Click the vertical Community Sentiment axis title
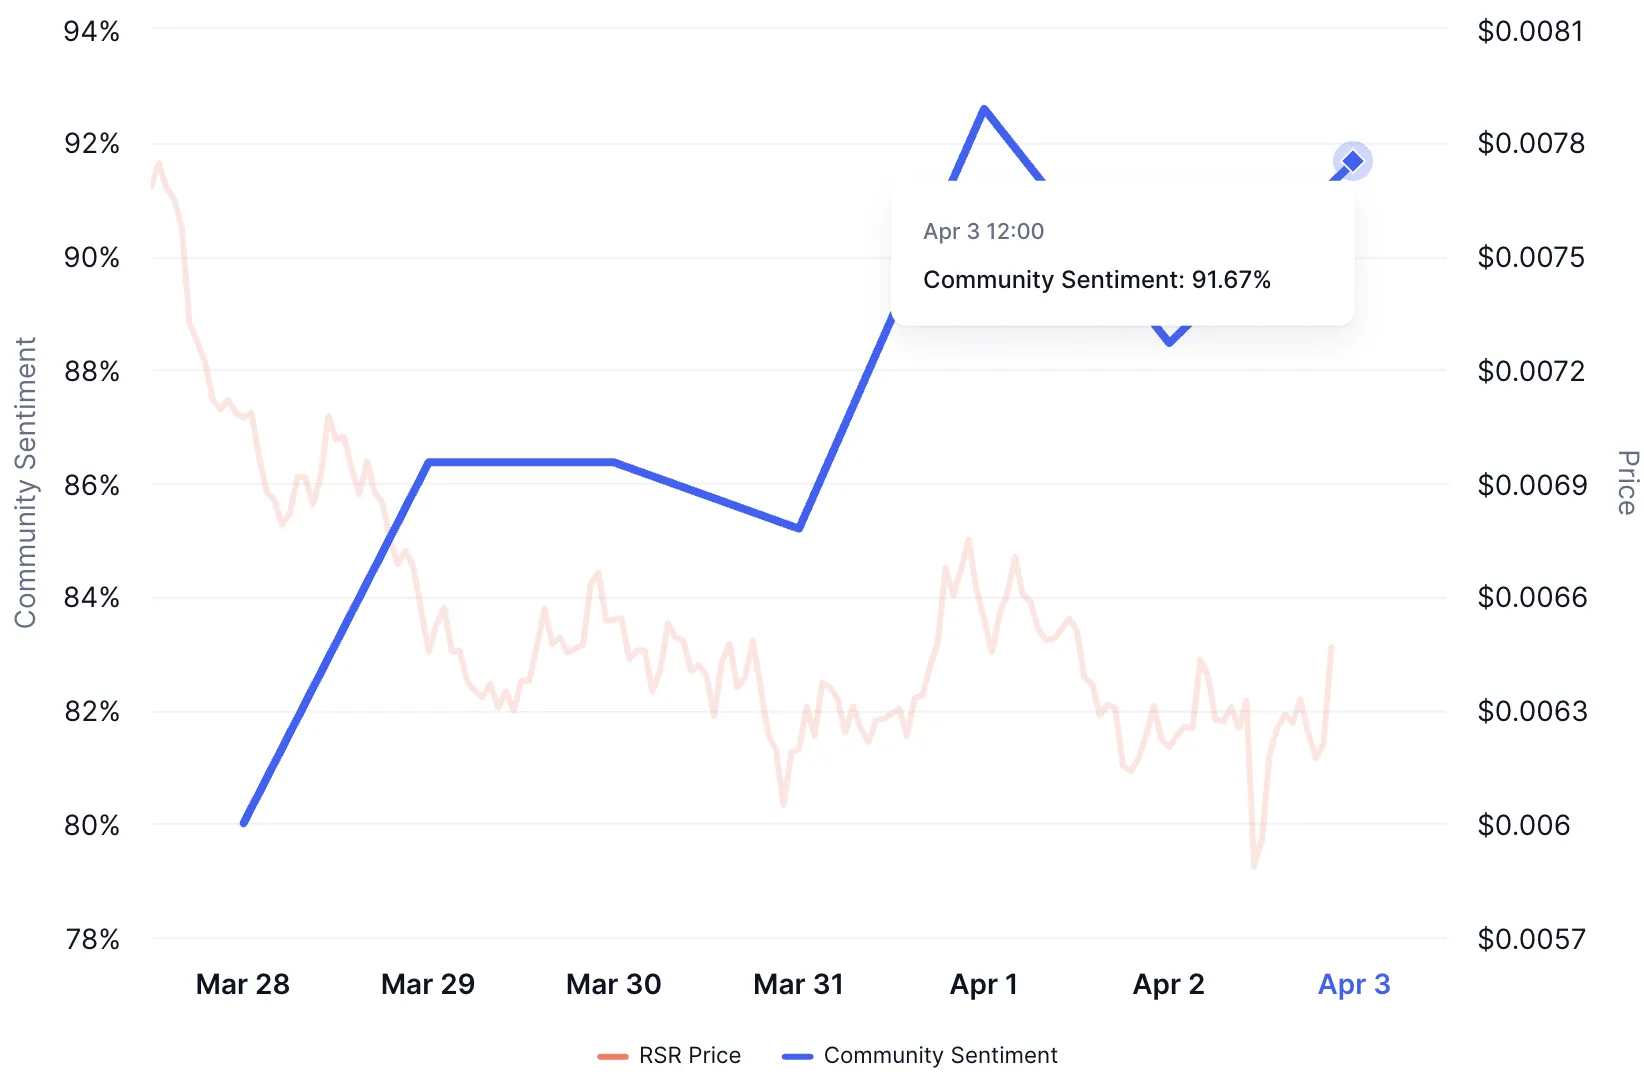Screen dimensions: 1644x1075 (25, 482)
